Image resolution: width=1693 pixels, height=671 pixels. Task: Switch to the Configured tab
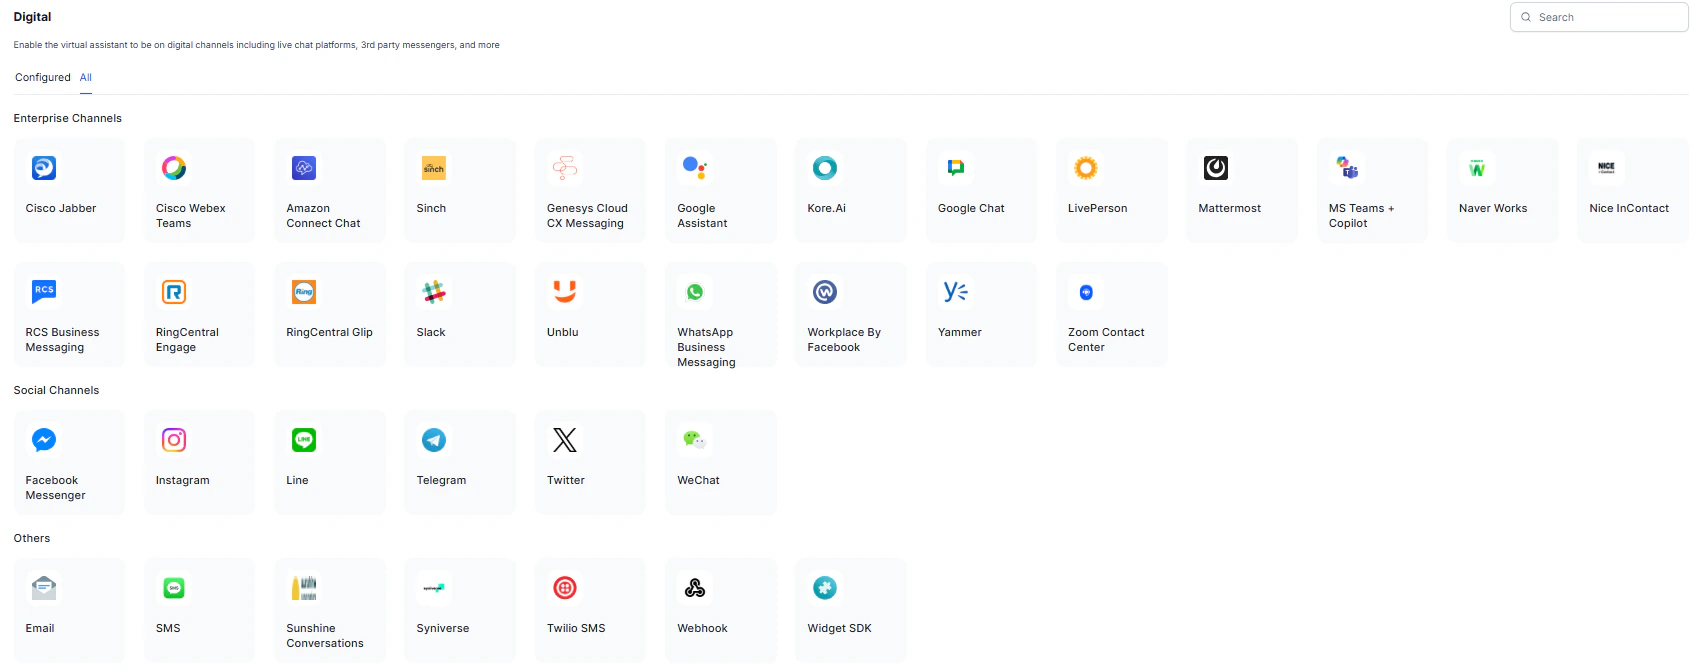coord(43,77)
